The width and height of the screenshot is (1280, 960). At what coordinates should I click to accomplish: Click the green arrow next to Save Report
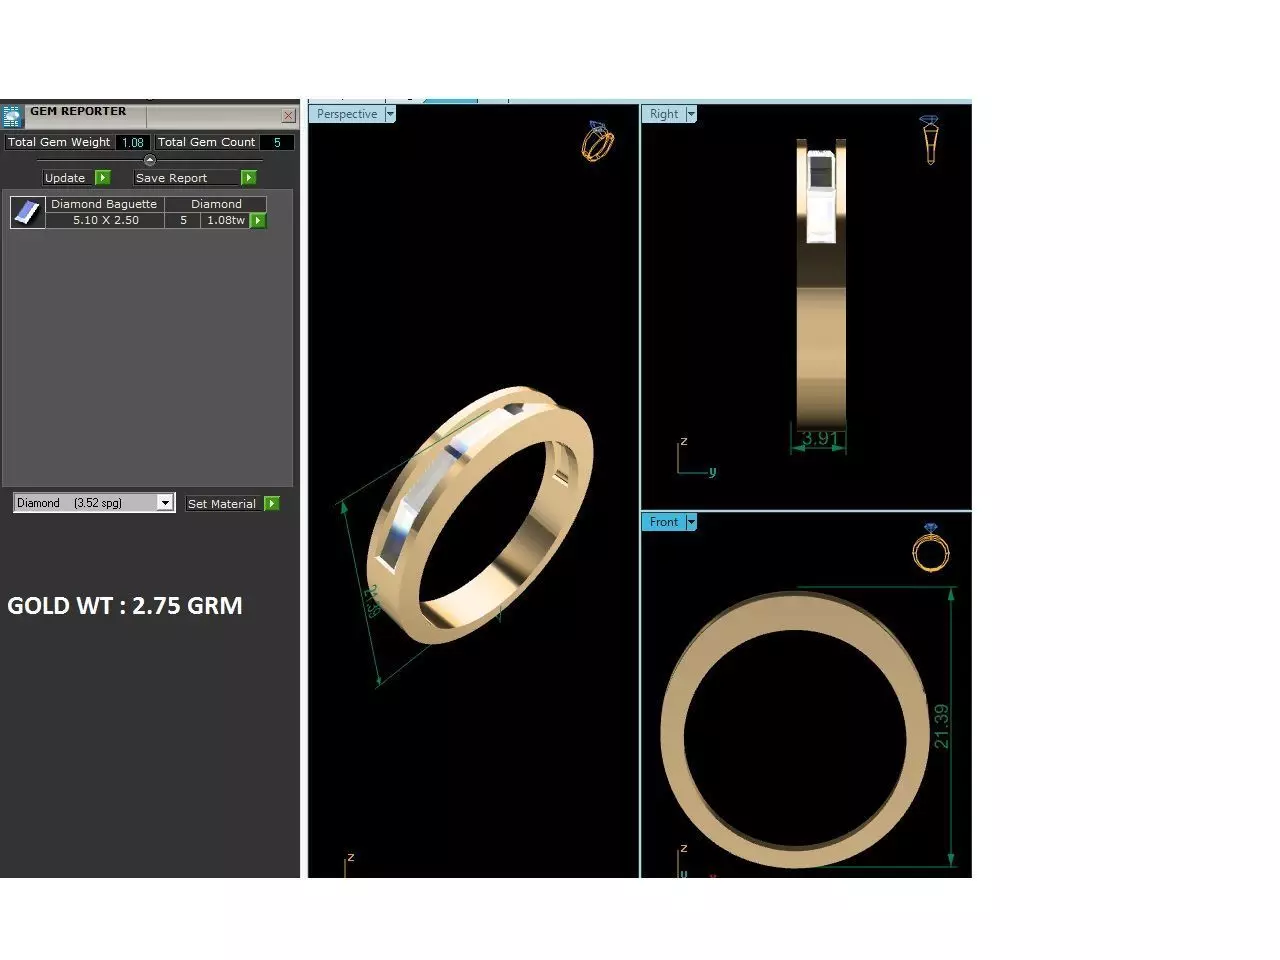249,178
